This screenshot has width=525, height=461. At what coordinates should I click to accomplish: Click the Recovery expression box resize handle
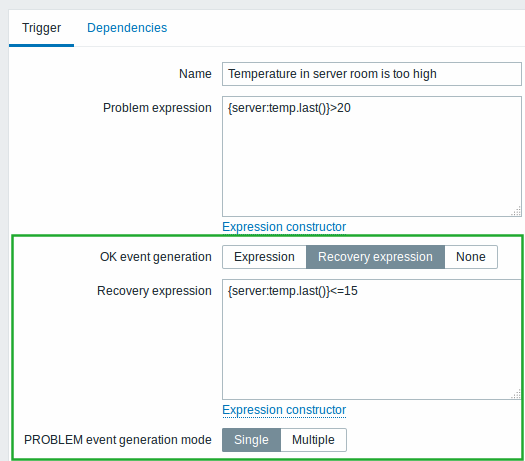click(516, 394)
